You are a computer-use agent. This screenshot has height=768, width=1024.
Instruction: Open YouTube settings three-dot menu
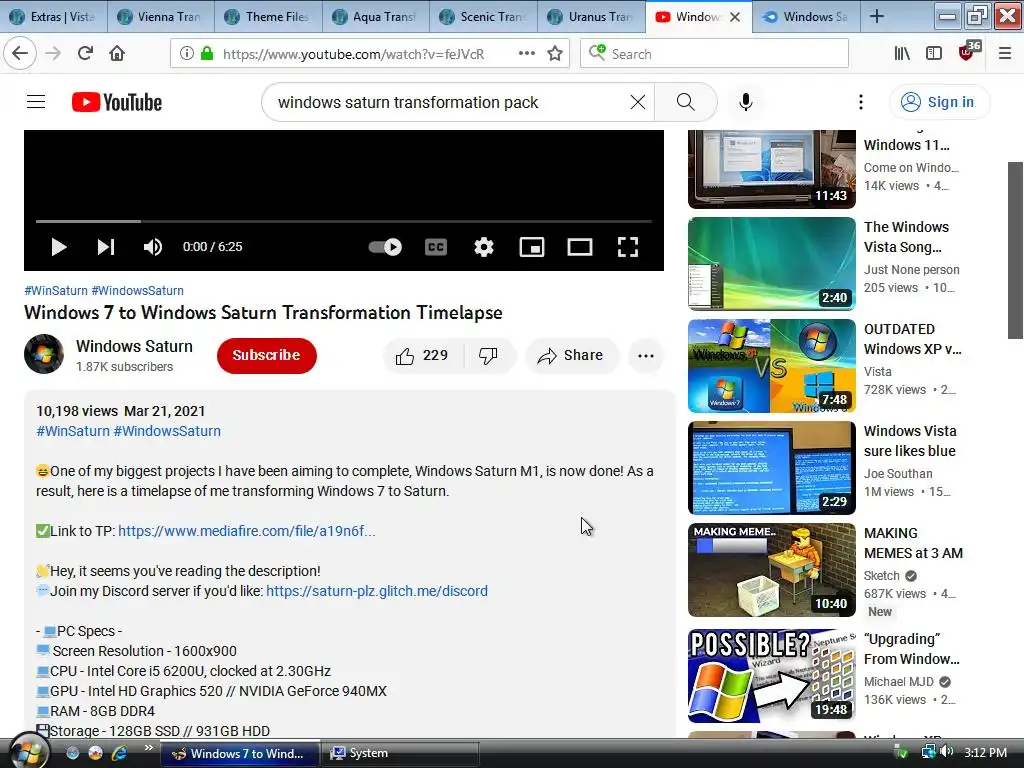point(861,102)
